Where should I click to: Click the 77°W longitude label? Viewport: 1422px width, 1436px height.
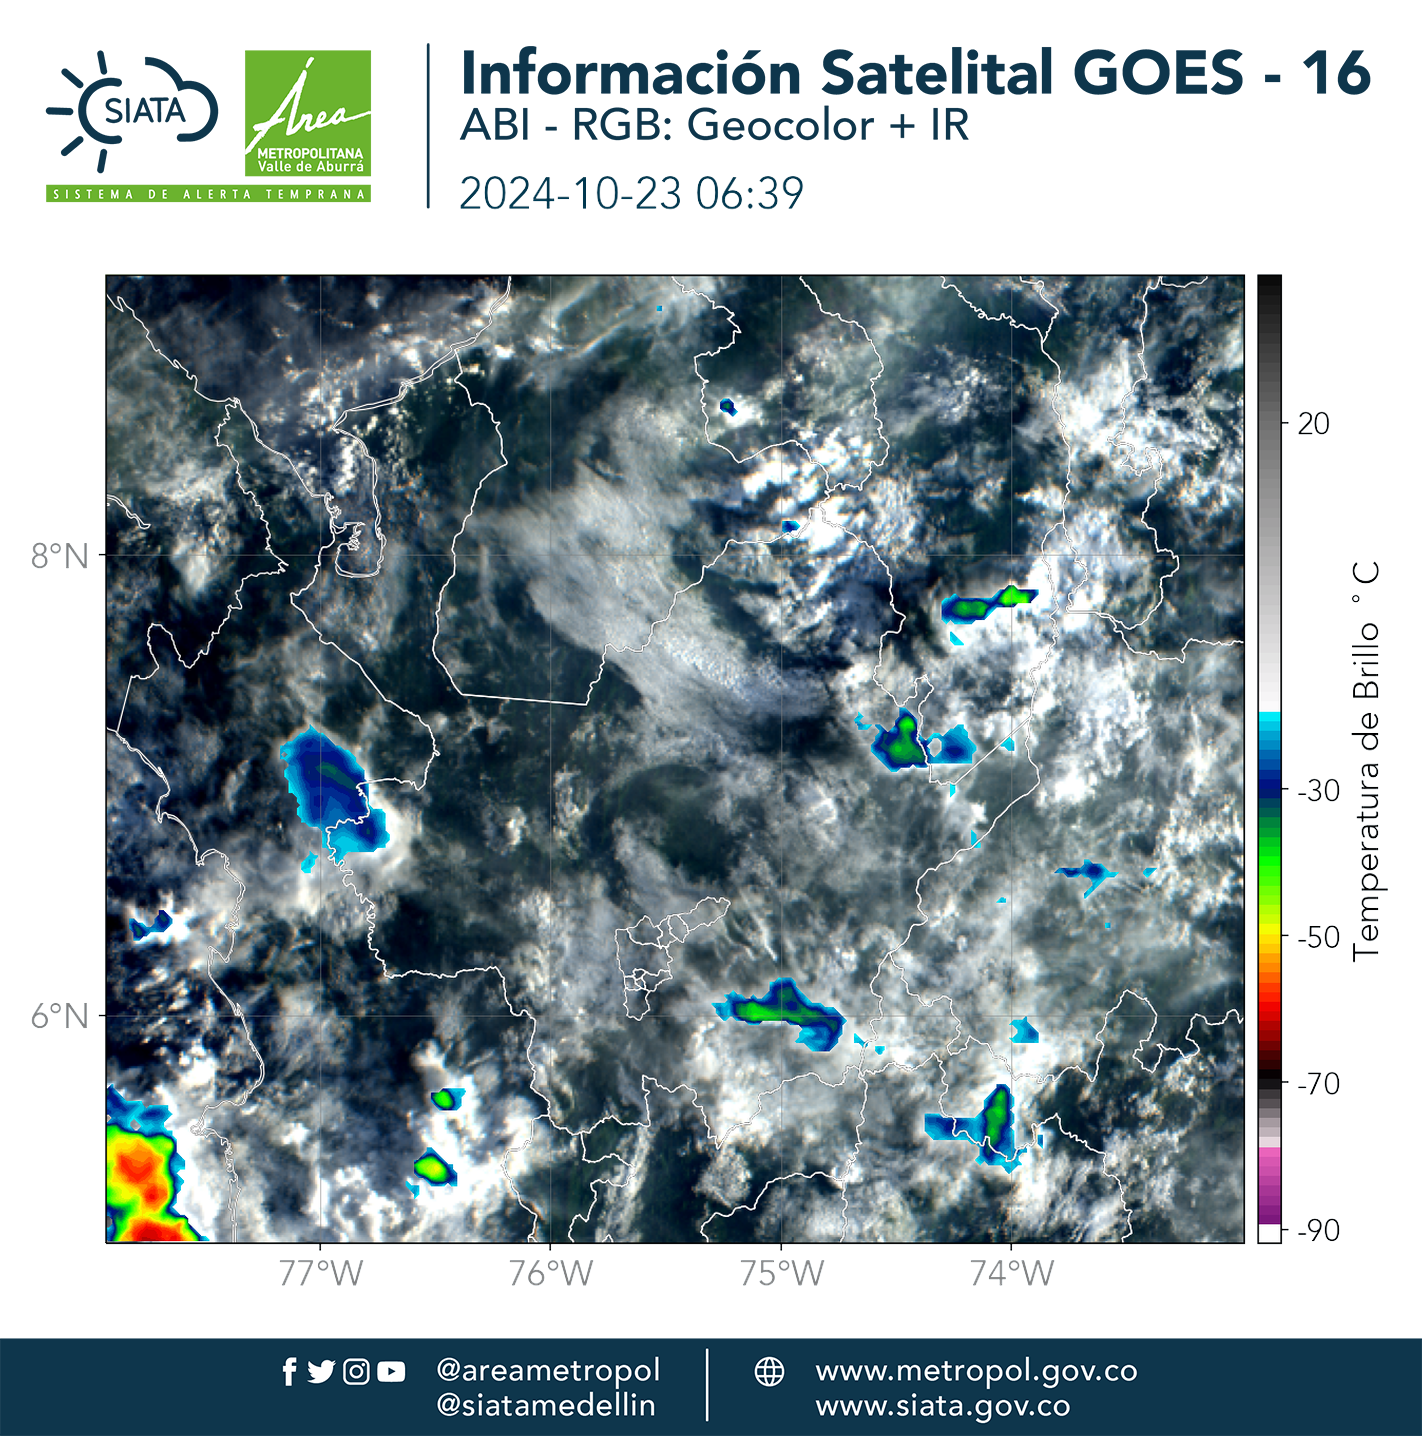(321, 1273)
